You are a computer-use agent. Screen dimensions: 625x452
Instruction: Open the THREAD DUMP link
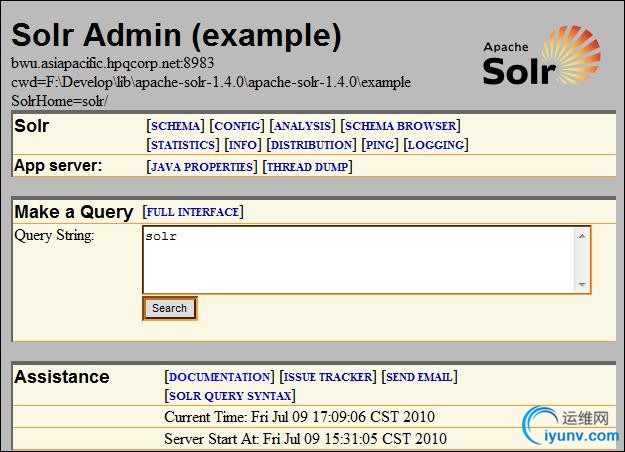pos(307,167)
